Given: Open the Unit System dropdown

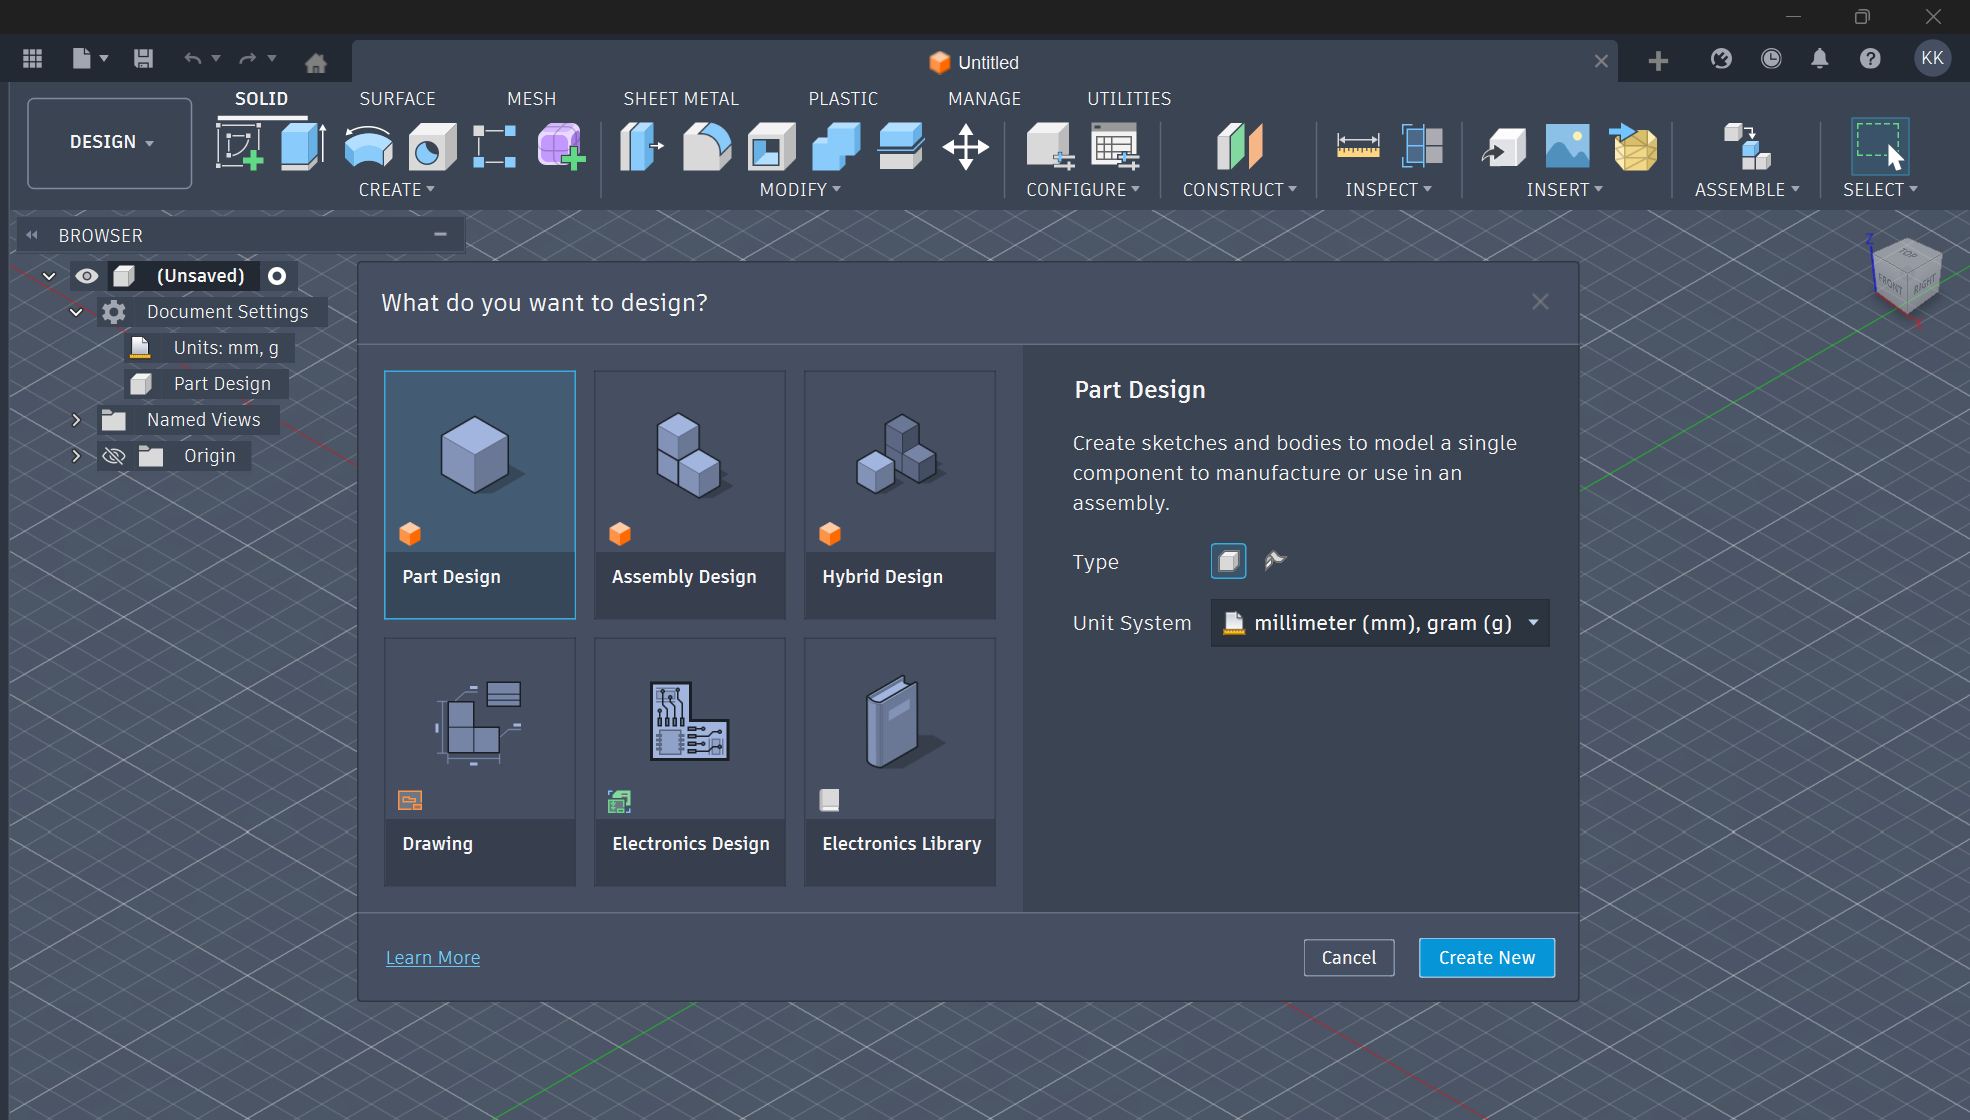Looking at the screenshot, I should pyautogui.click(x=1379, y=623).
